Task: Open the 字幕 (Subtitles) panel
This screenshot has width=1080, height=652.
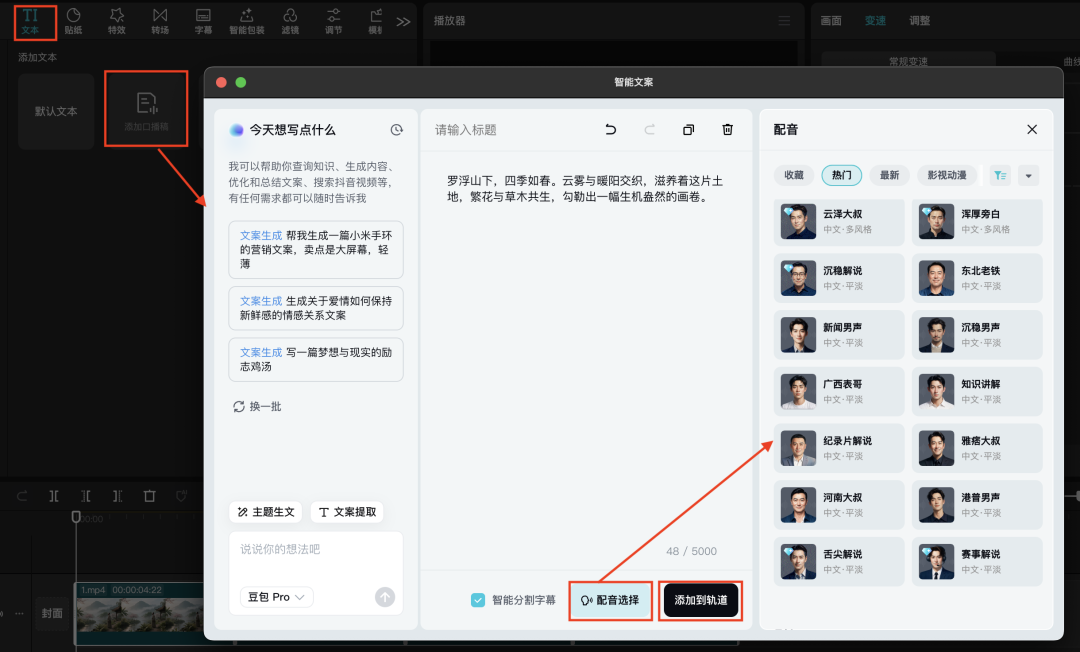Action: 201,20
